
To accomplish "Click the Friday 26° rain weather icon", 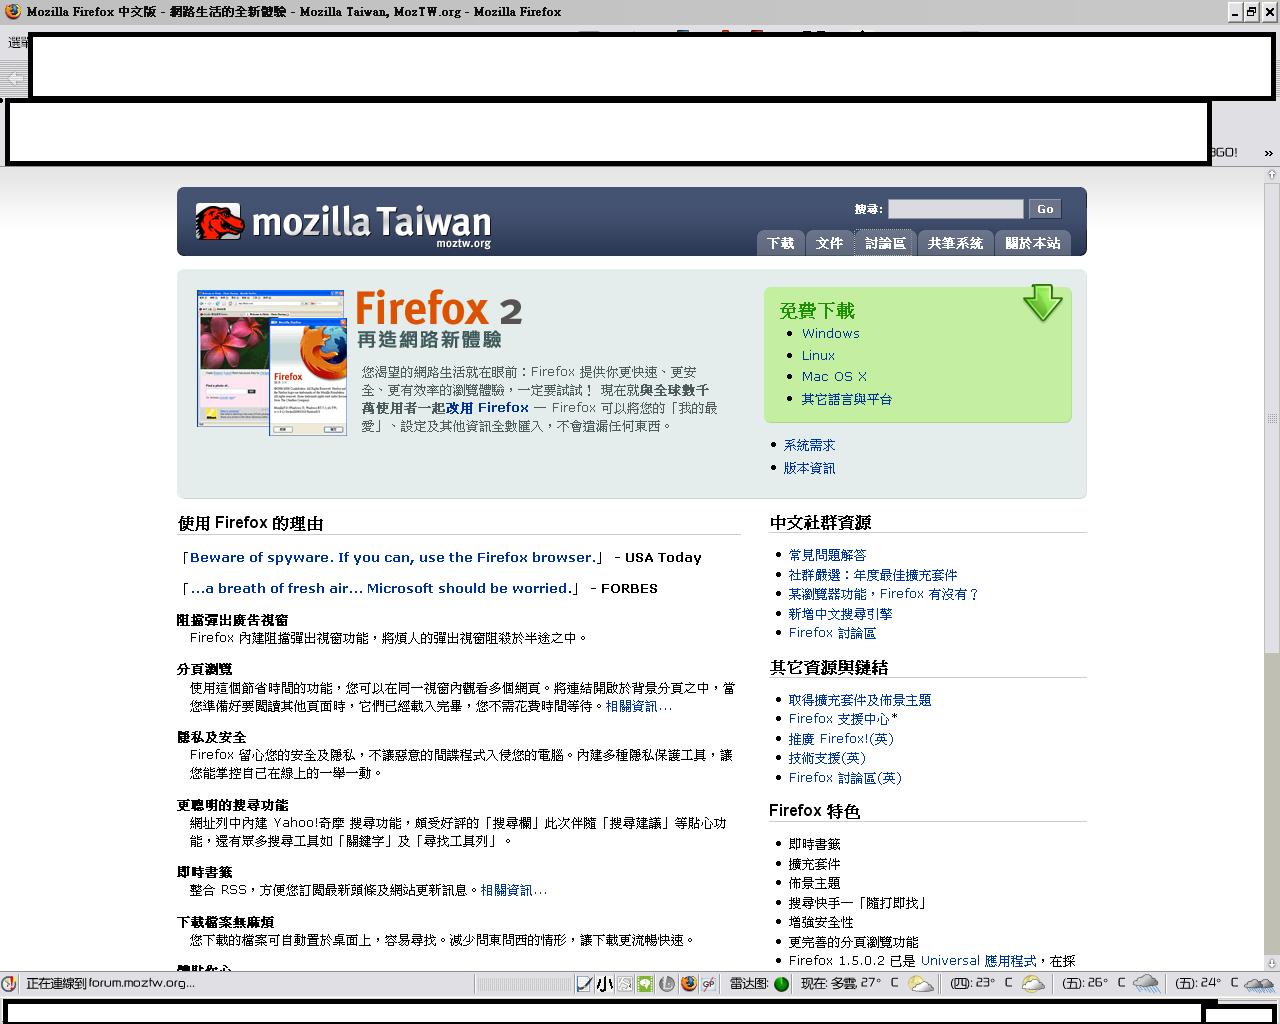I will pyautogui.click(x=1146, y=984).
